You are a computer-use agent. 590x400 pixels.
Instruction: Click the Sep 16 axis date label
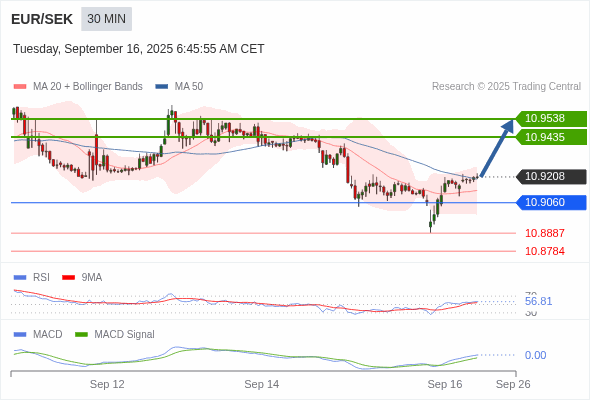[x=445, y=384]
